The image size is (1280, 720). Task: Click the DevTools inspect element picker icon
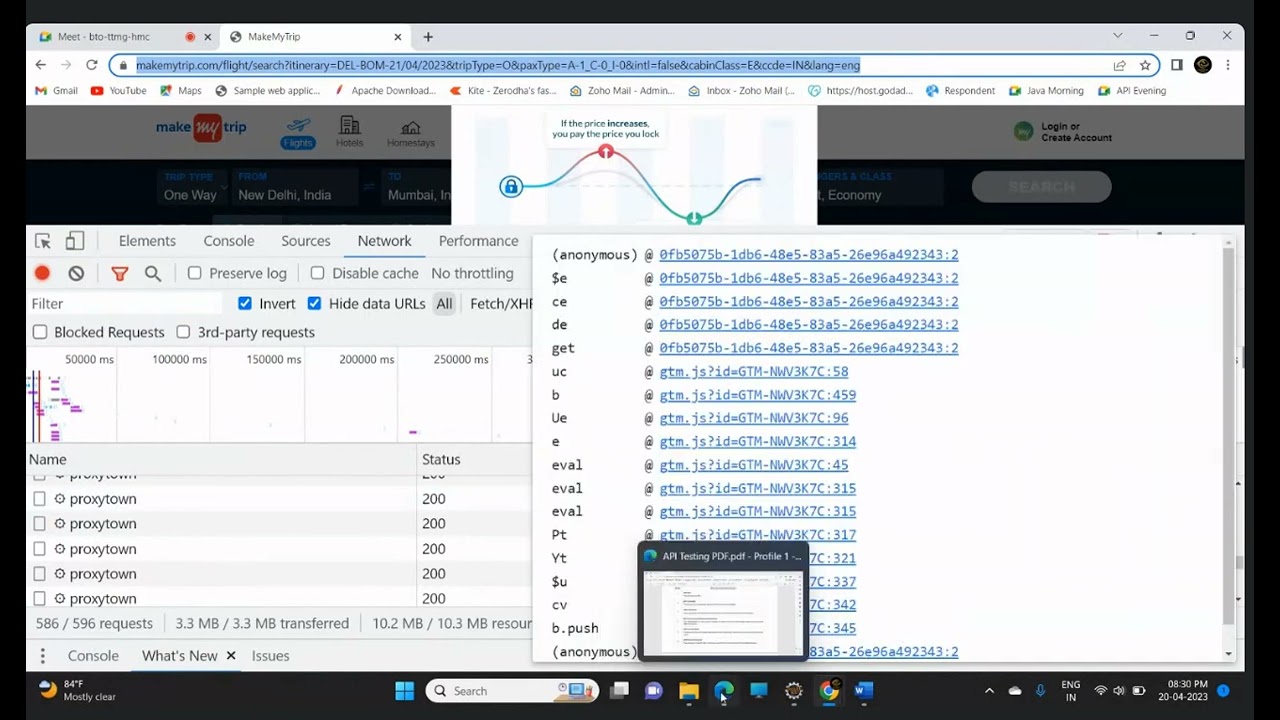point(43,241)
